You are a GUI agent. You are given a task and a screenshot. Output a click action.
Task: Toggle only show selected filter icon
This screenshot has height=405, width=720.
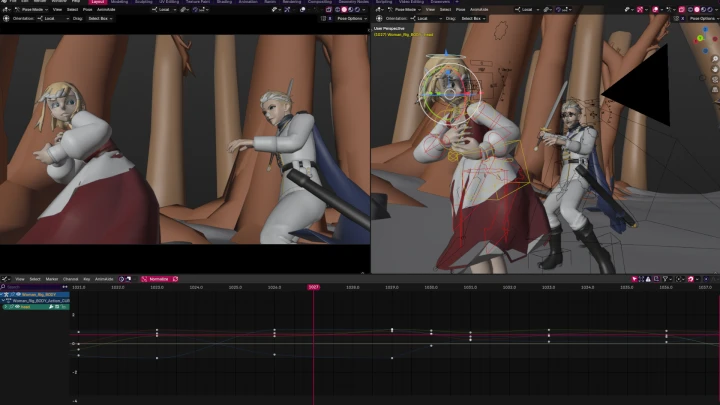tap(634, 279)
